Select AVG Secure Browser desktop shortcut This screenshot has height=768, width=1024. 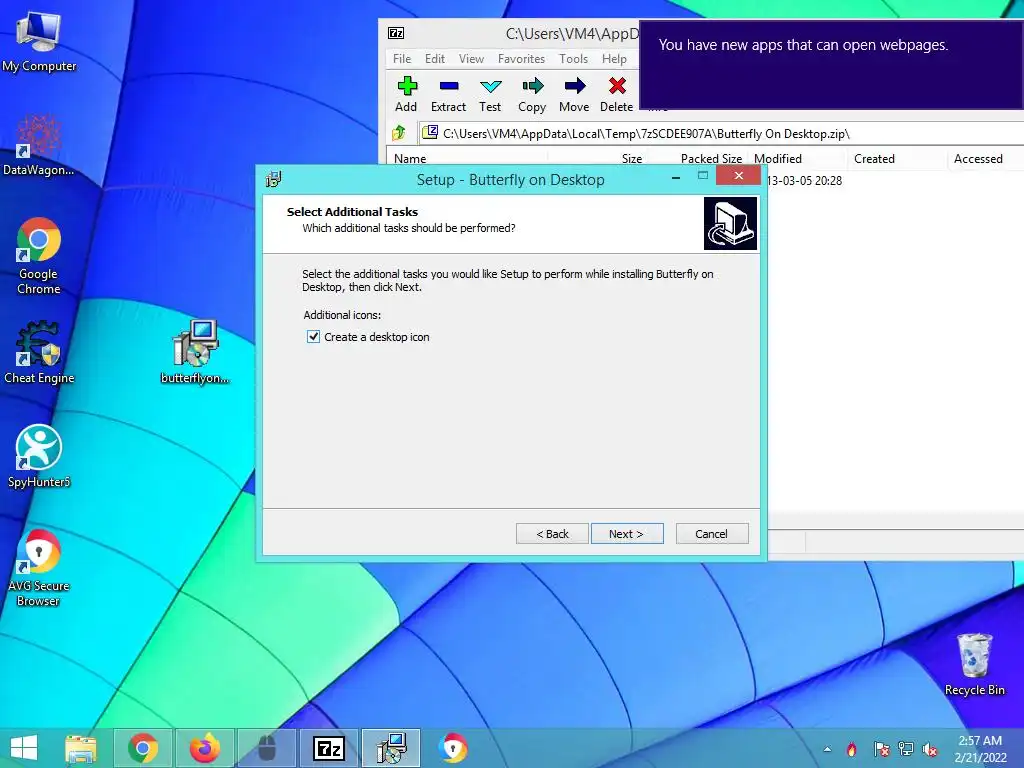(39, 568)
